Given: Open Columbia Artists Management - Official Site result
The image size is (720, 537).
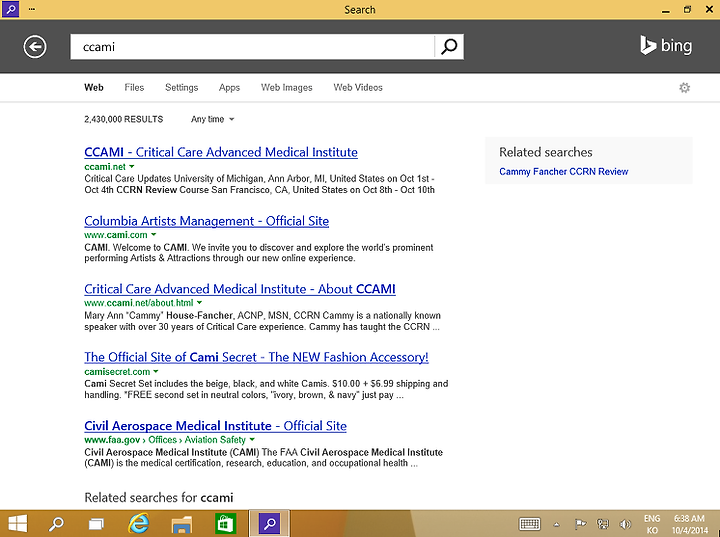Looking at the screenshot, I should (207, 221).
